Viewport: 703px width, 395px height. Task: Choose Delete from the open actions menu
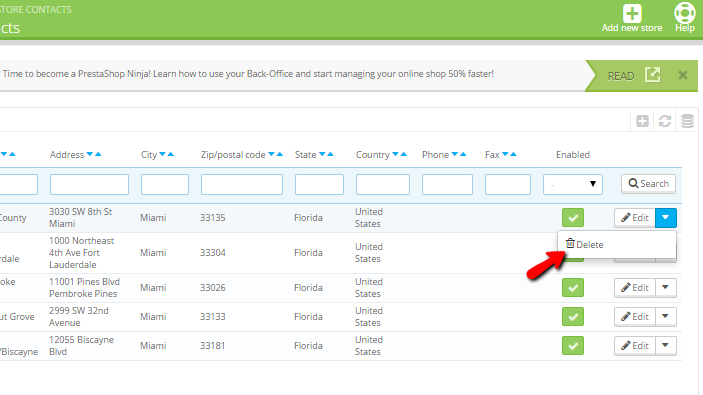pyautogui.click(x=616, y=244)
